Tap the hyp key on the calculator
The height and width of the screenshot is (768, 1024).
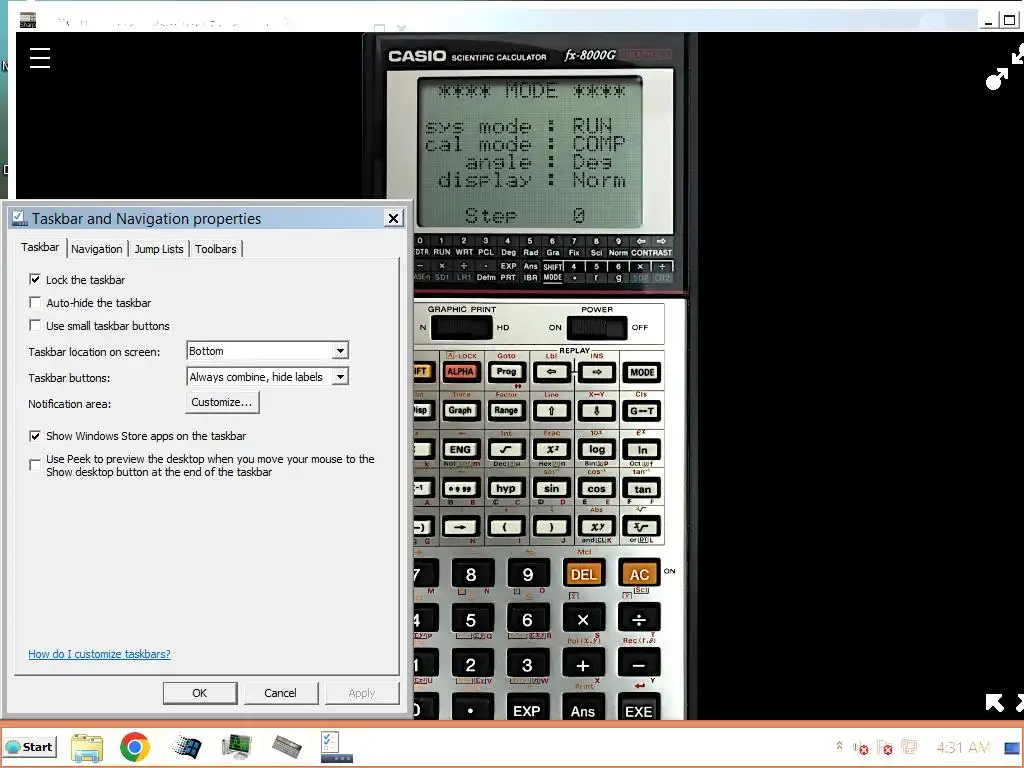tap(506, 488)
